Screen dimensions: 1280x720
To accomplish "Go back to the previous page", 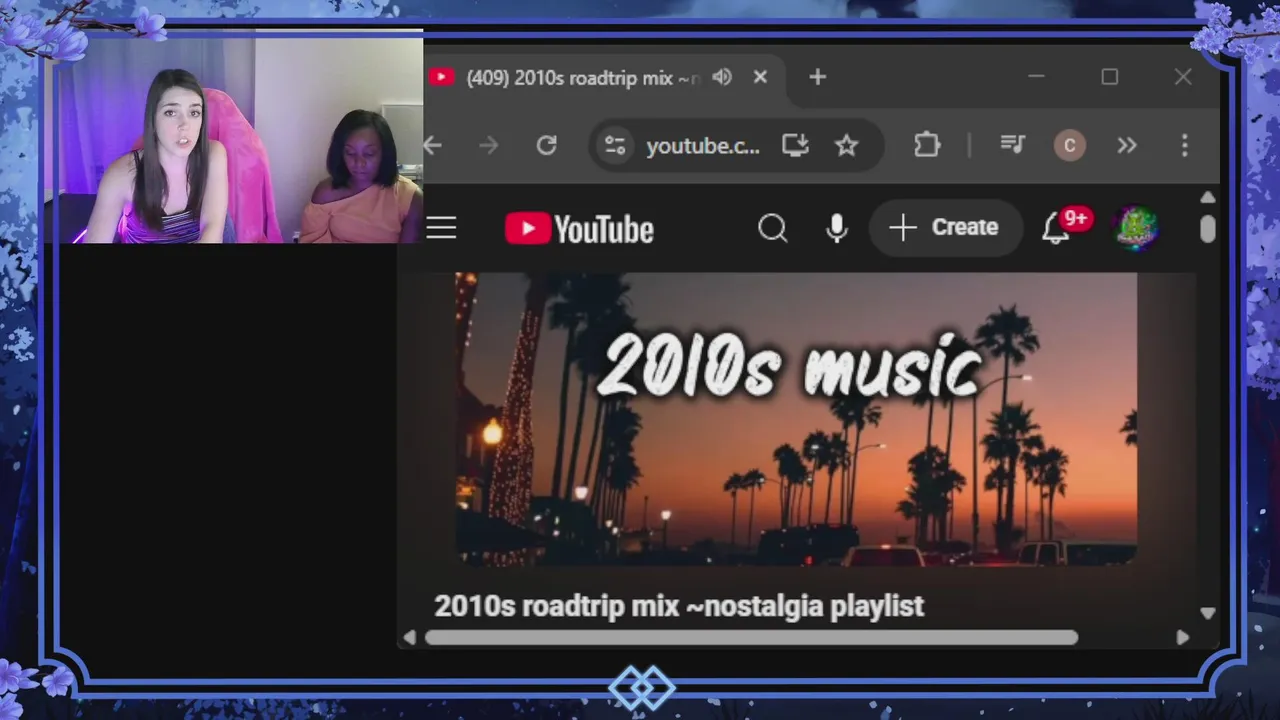I will pos(433,146).
